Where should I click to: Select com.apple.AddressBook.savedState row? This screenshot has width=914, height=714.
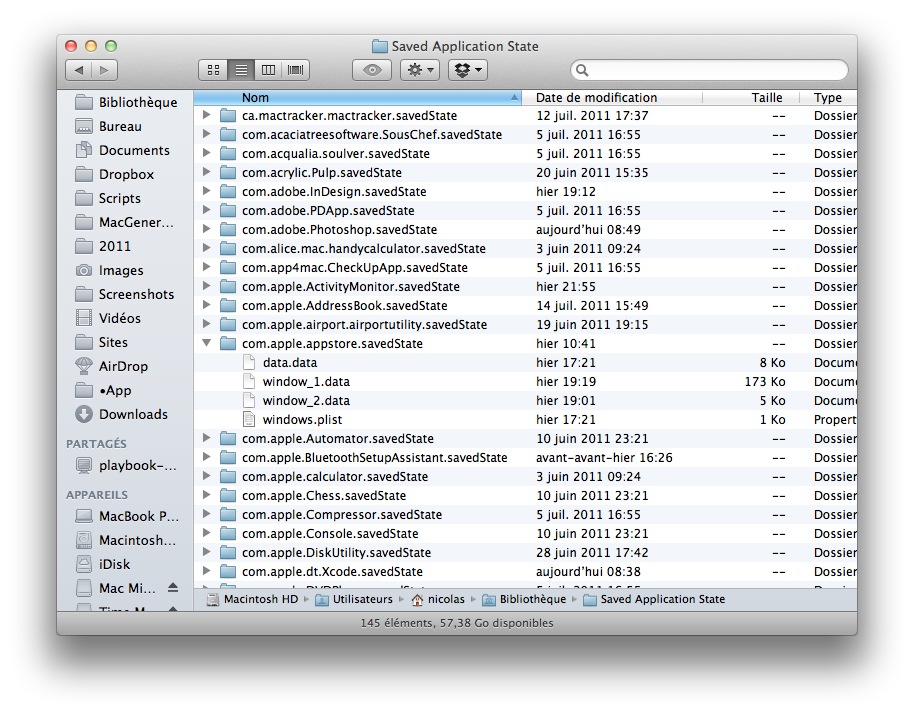pos(525,305)
